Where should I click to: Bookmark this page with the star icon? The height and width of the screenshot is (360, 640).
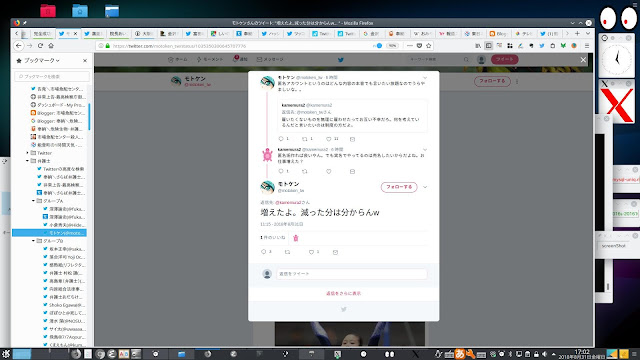coord(429,46)
